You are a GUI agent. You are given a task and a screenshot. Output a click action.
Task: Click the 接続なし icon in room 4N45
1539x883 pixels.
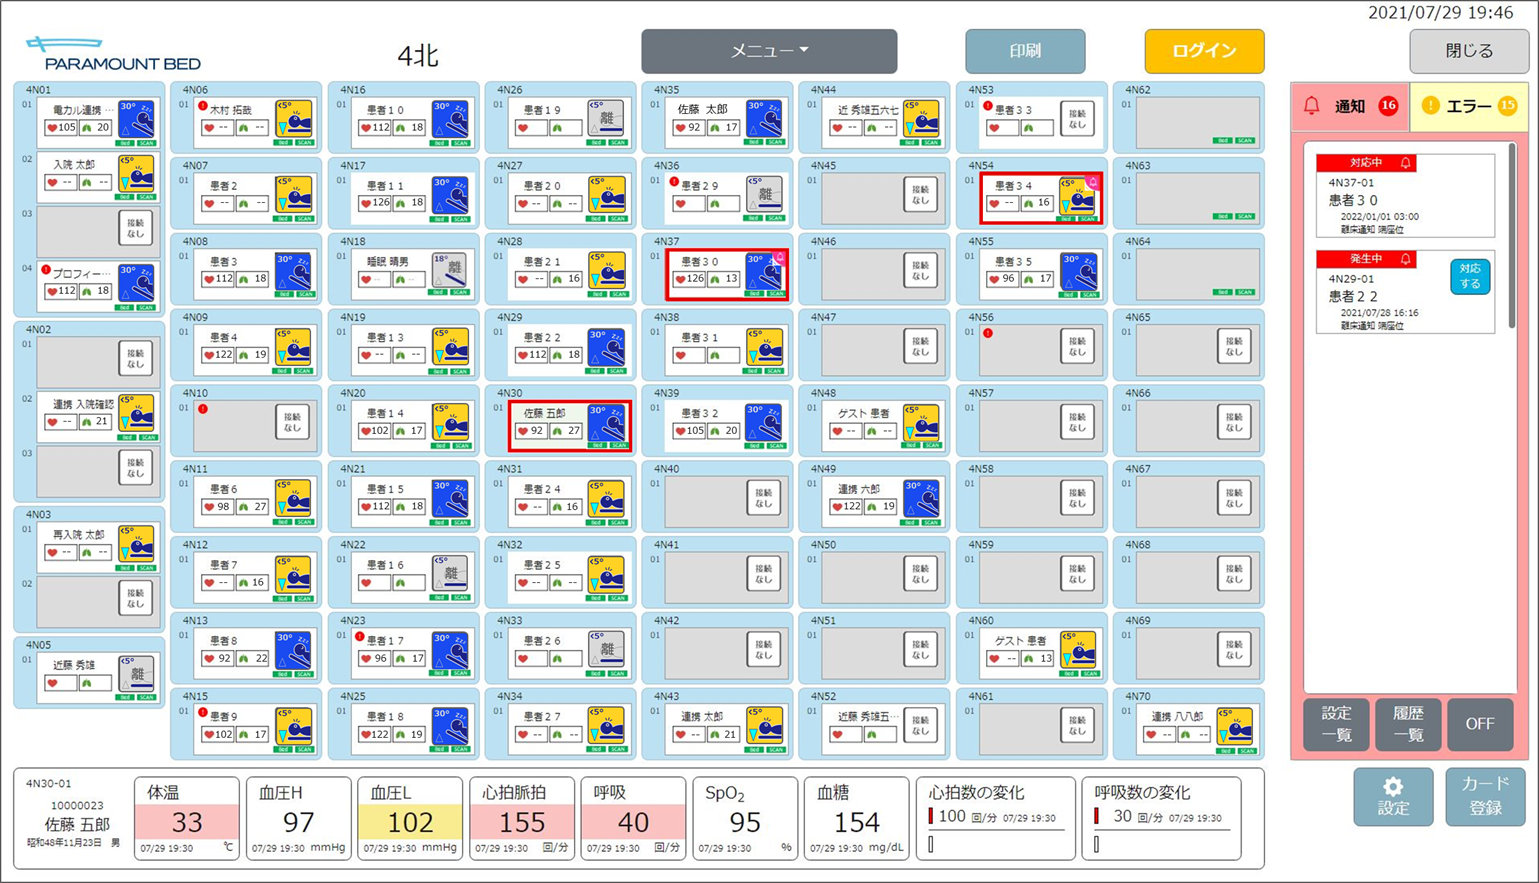click(919, 195)
